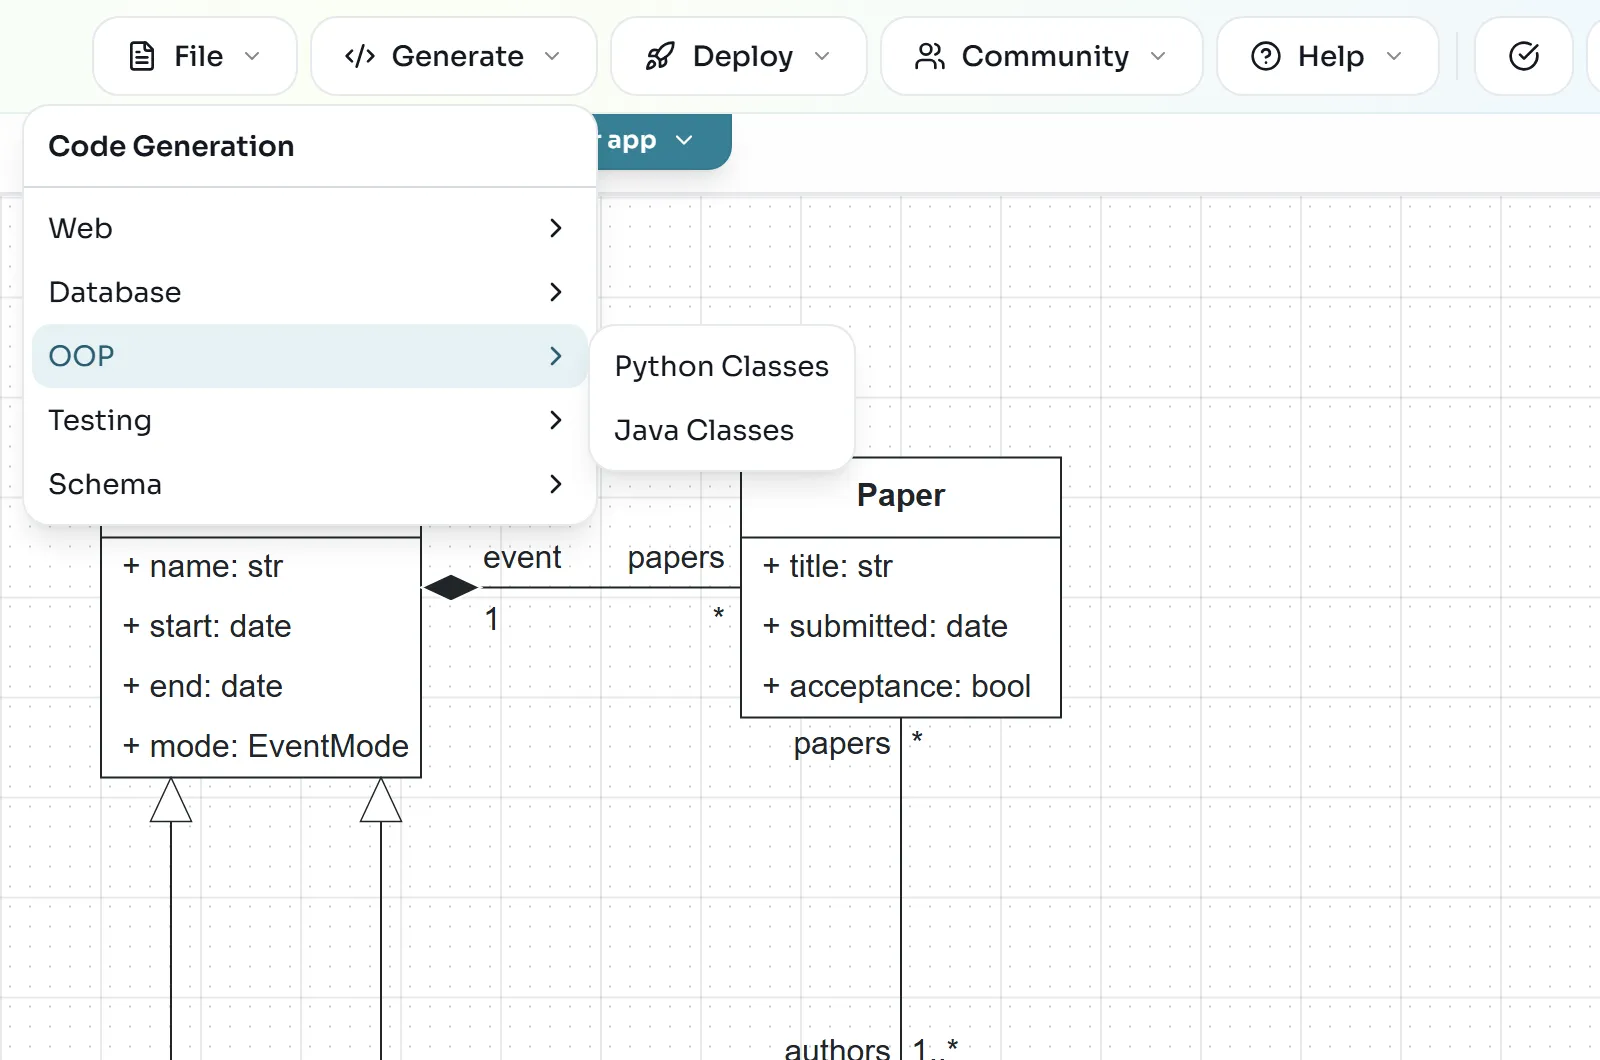This screenshot has width=1600, height=1060.
Task: Click the File document icon
Action: [x=142, y=56]
